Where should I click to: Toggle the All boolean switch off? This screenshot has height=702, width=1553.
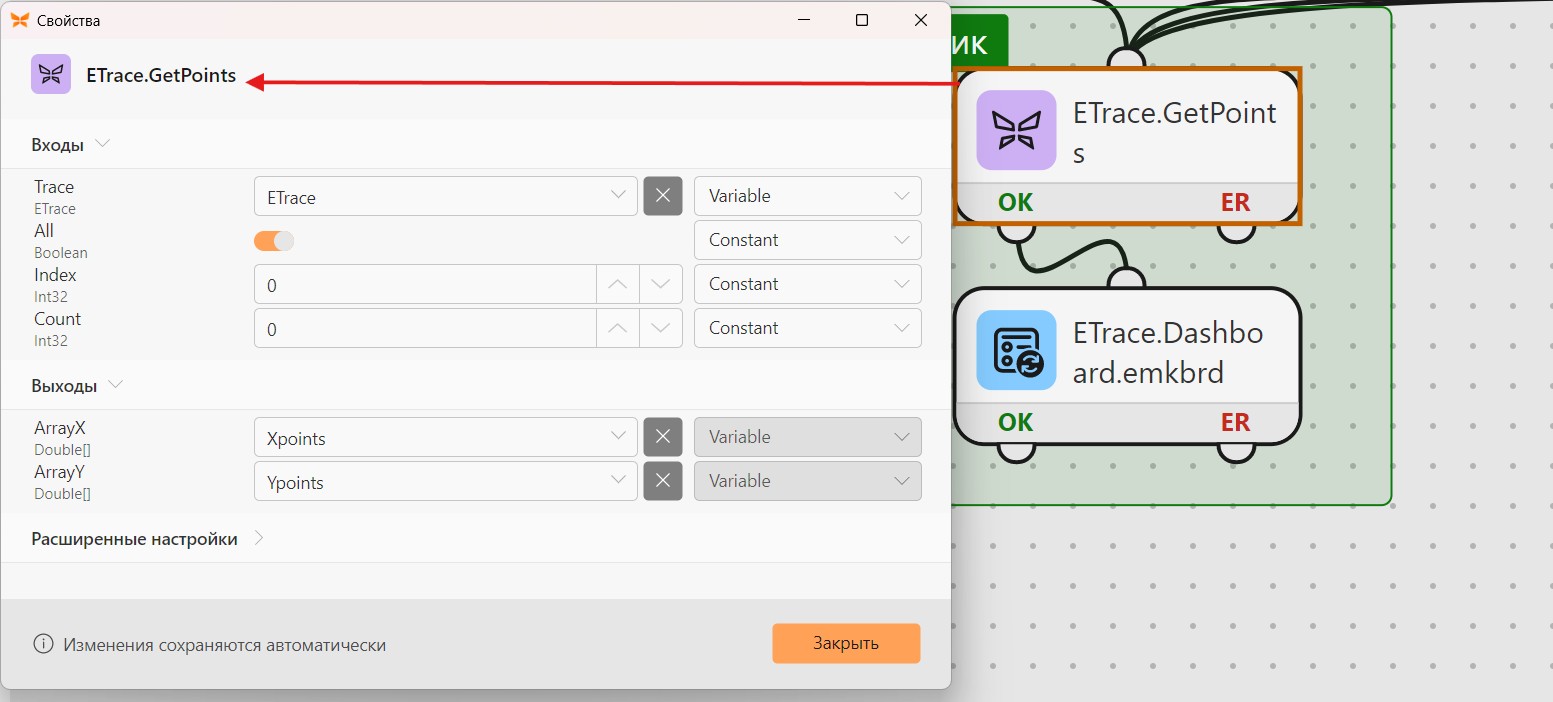(274, 241)
